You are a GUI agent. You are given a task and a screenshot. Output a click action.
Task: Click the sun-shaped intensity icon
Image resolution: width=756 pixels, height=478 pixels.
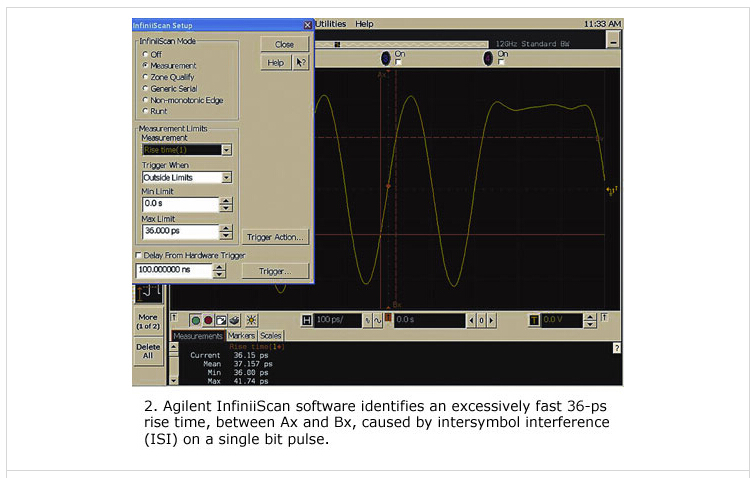(x=251, y=320)
